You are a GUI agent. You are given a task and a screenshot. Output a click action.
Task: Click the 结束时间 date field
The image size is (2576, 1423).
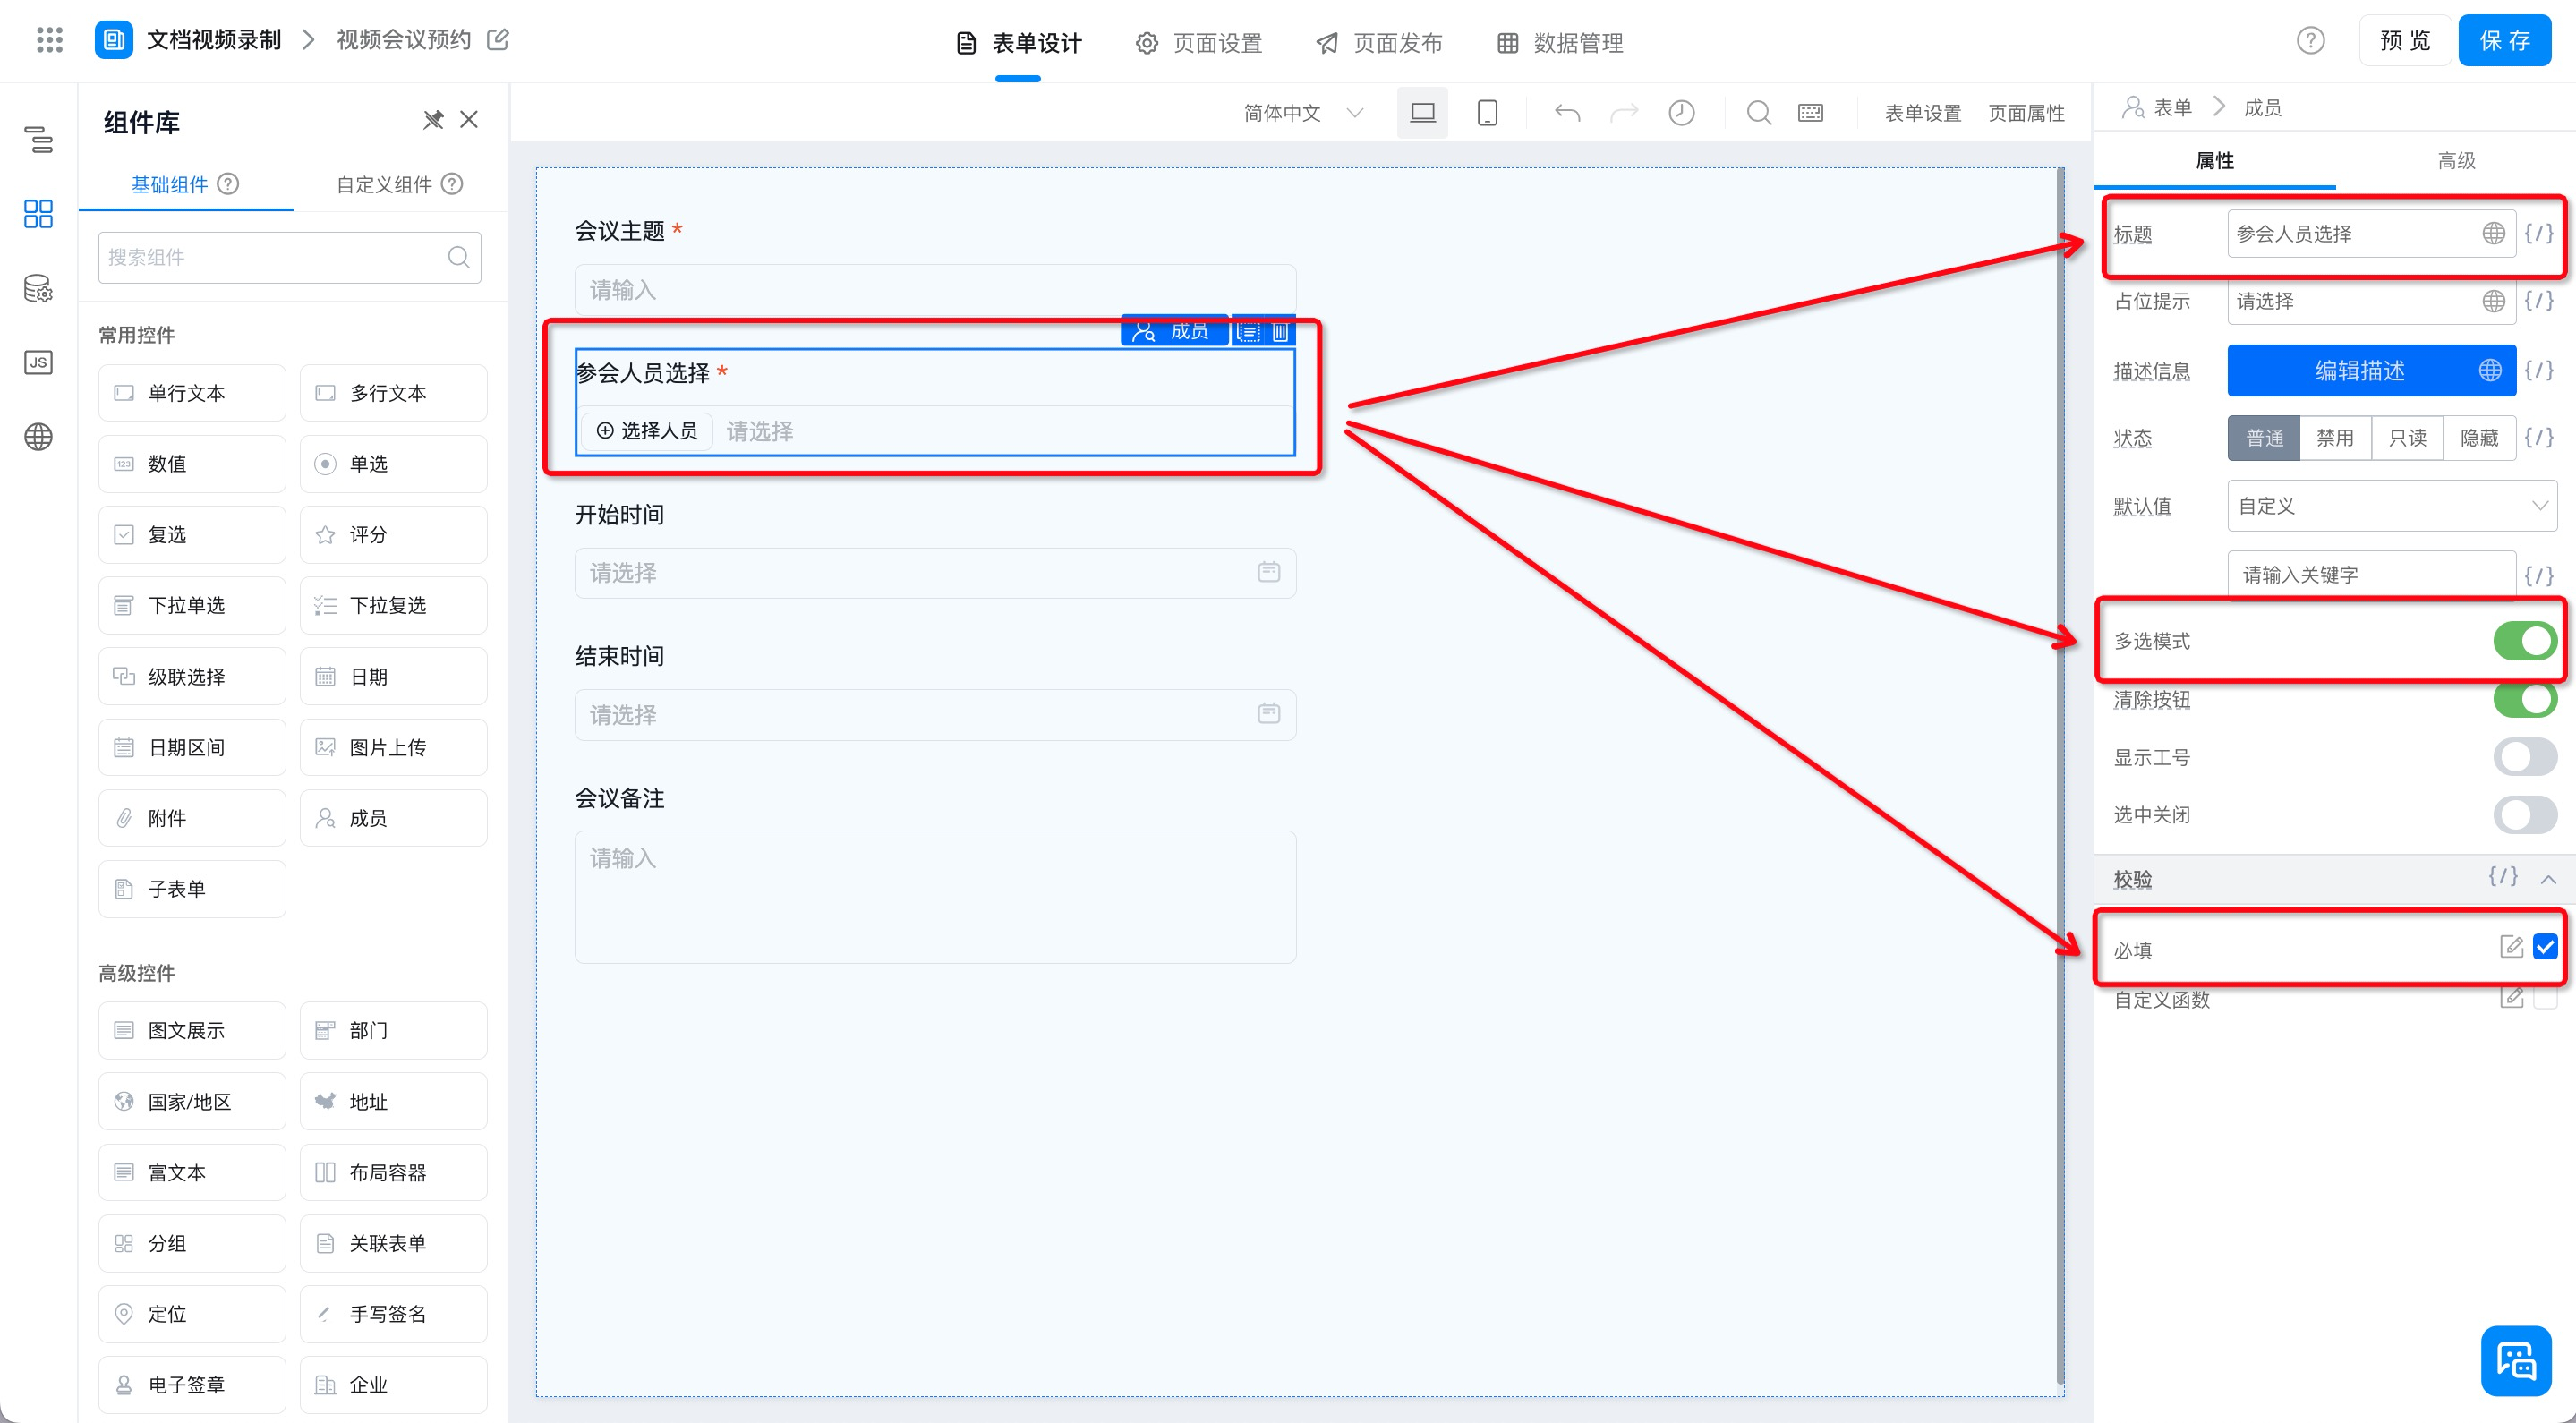pos(935,714)
